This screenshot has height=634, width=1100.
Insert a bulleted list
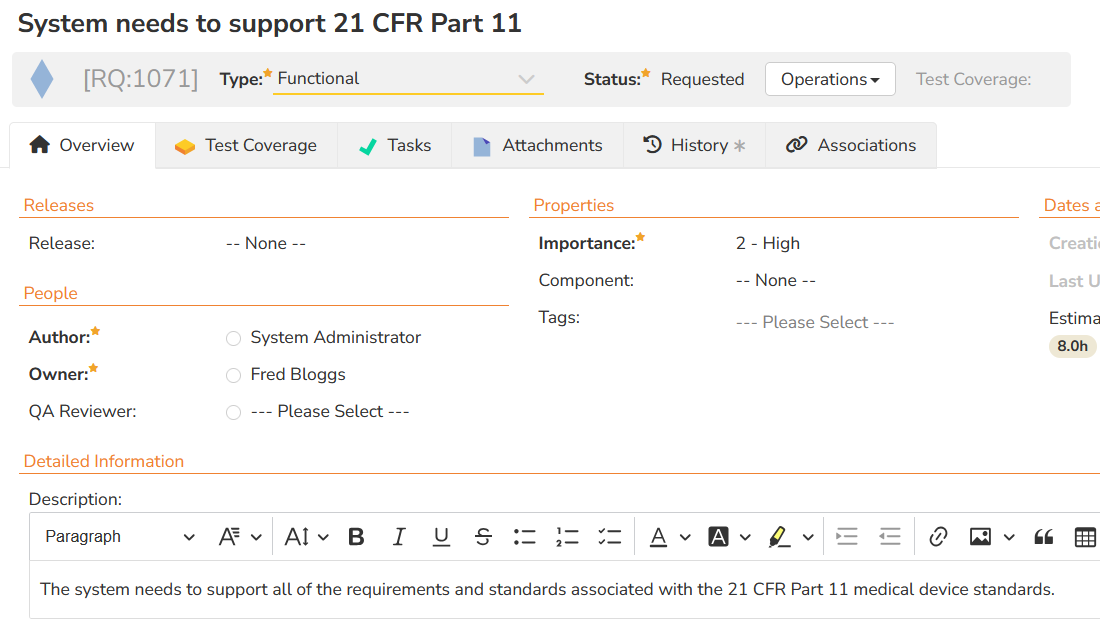point(525,537)
